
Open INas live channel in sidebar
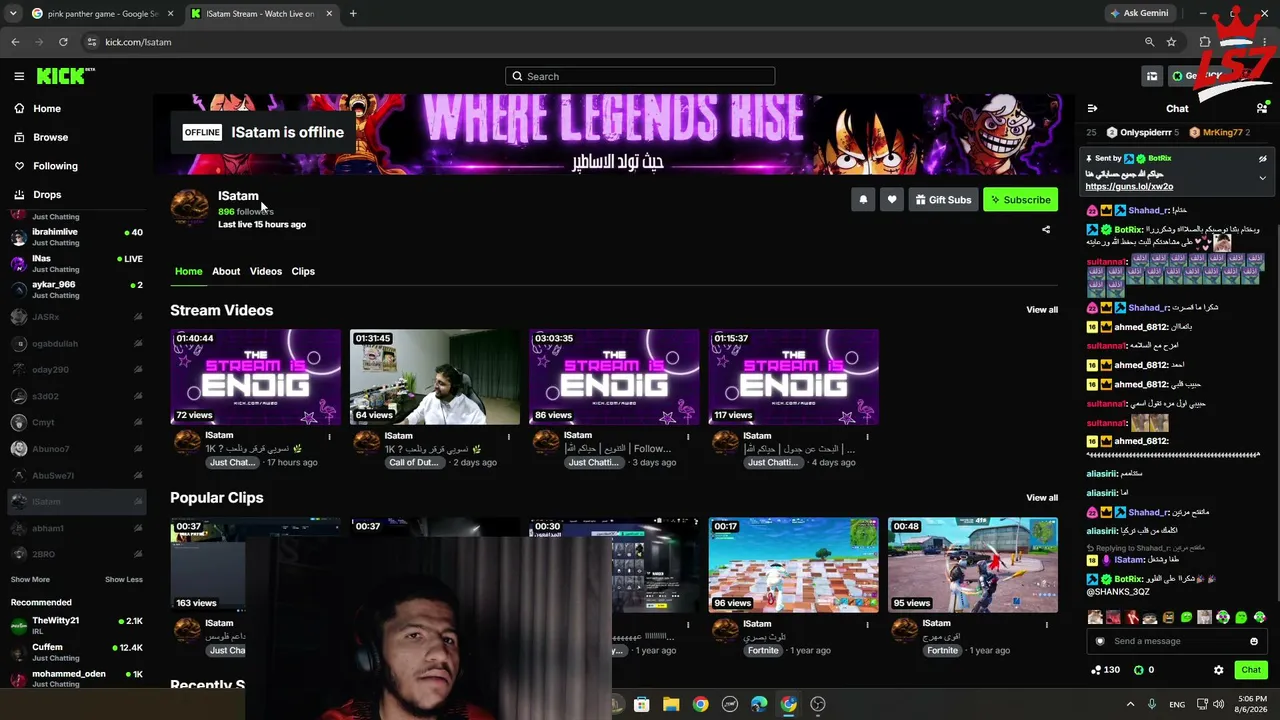pos(76,264)
